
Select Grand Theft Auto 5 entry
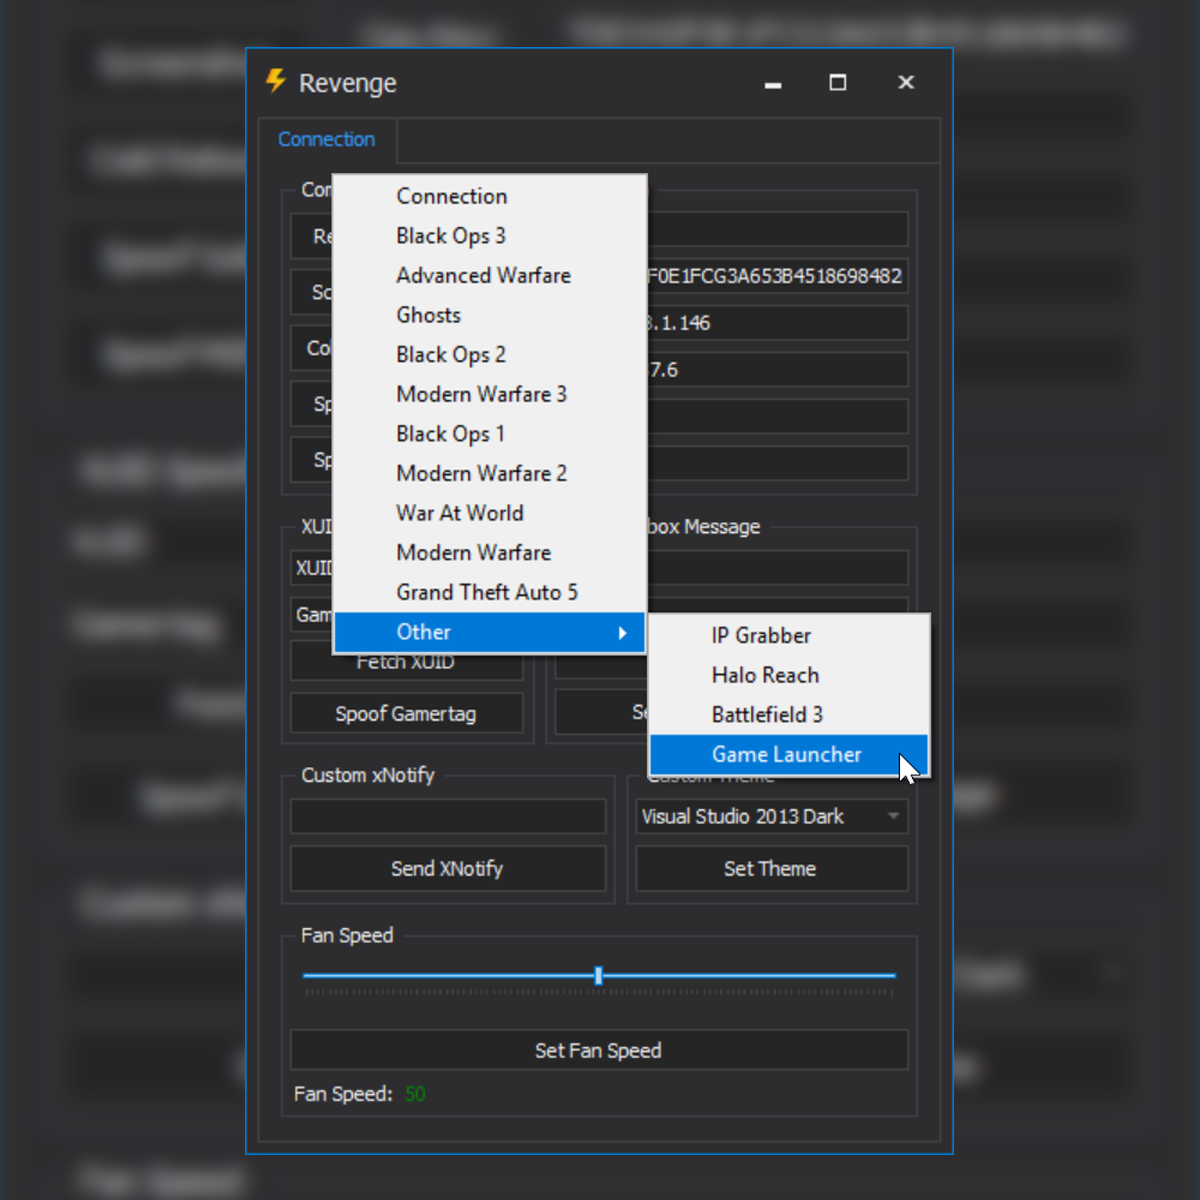tap(486, 592)
